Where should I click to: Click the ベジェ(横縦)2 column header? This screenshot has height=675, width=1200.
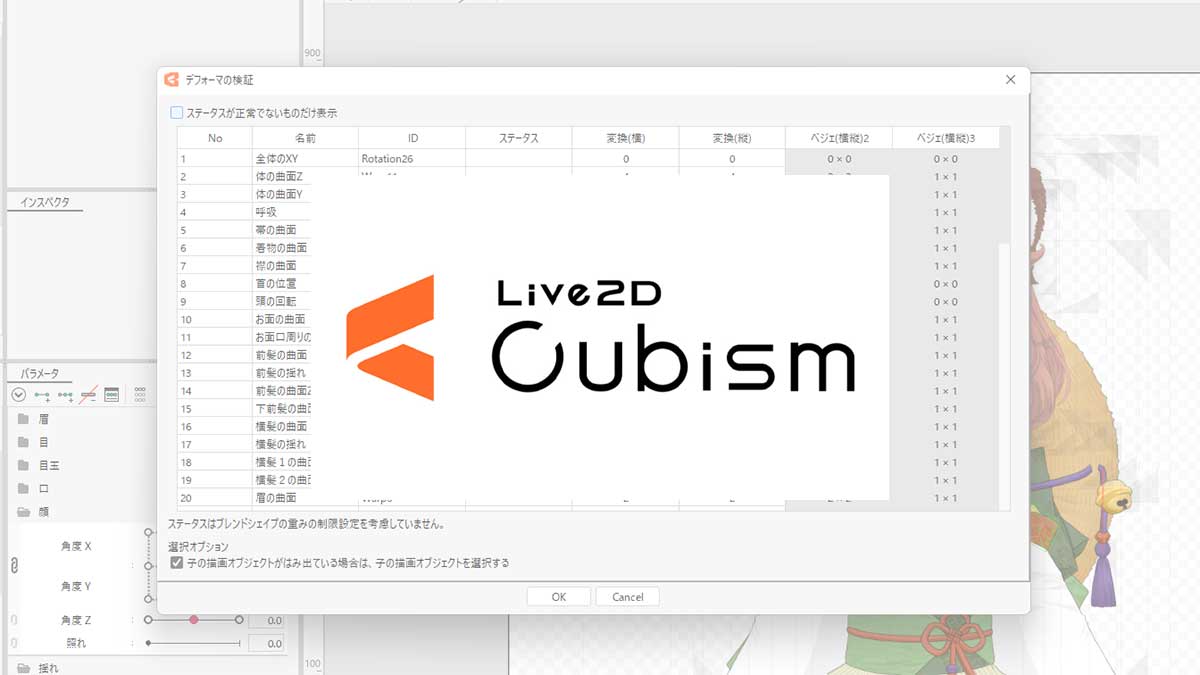point(839,138)
